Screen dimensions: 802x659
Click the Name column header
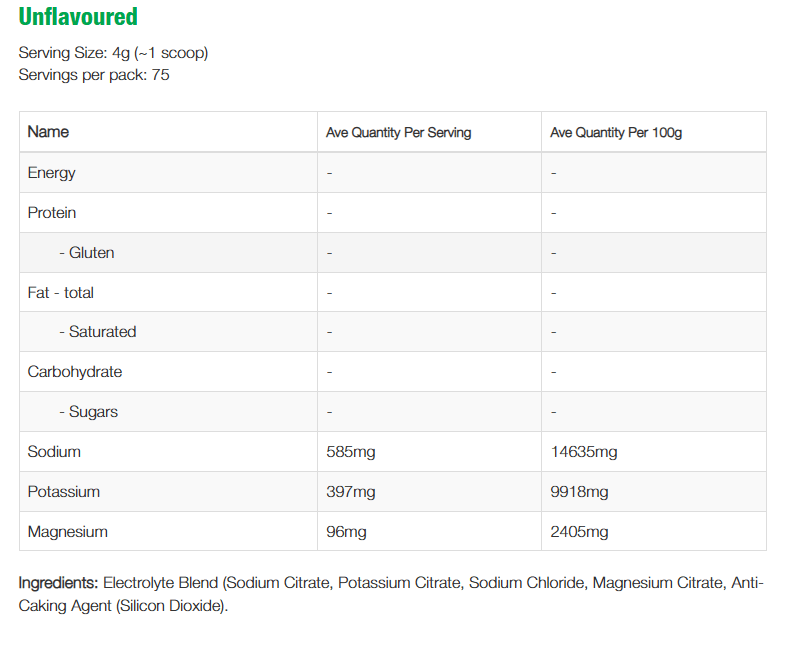(x=48, y=132)
